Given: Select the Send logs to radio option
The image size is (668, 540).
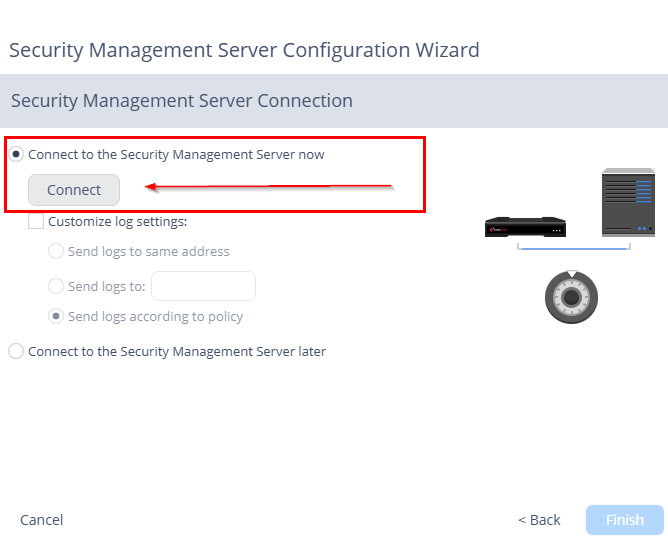Looking at the screenshot, I should [56, 286].
